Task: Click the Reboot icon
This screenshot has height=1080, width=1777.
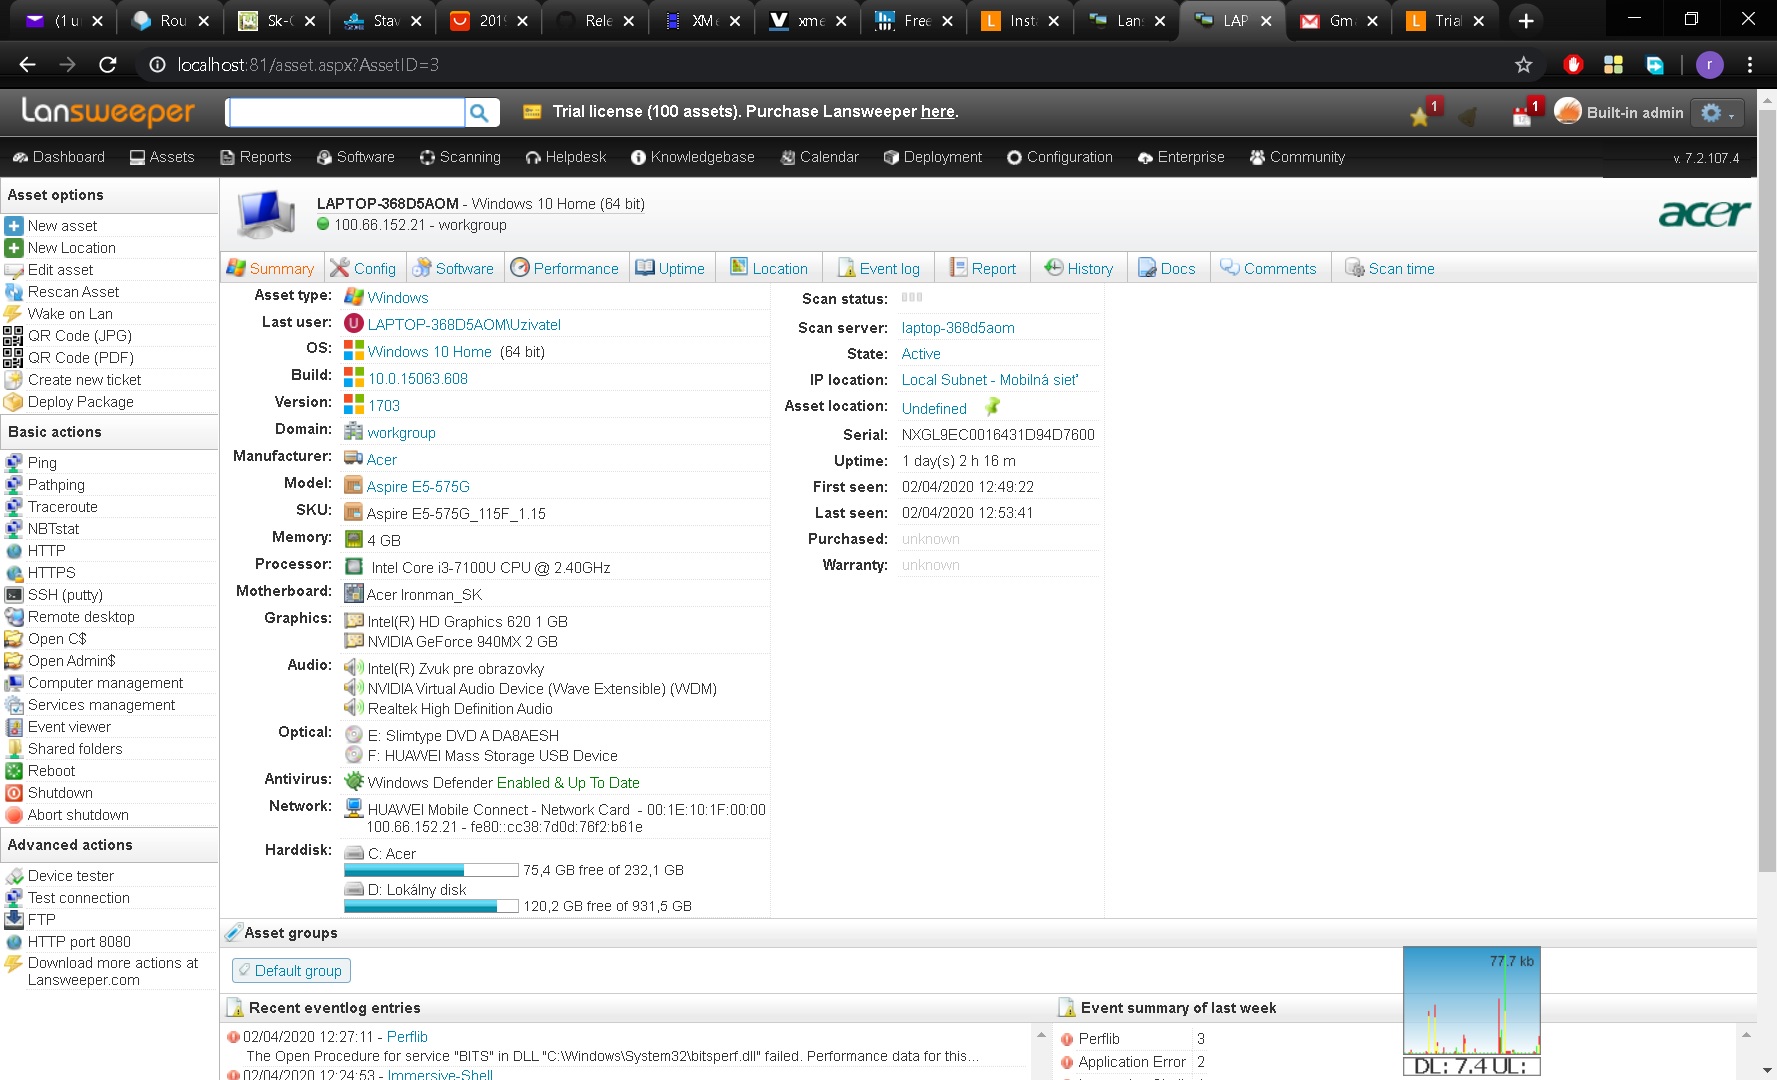Action: [14, 771]
